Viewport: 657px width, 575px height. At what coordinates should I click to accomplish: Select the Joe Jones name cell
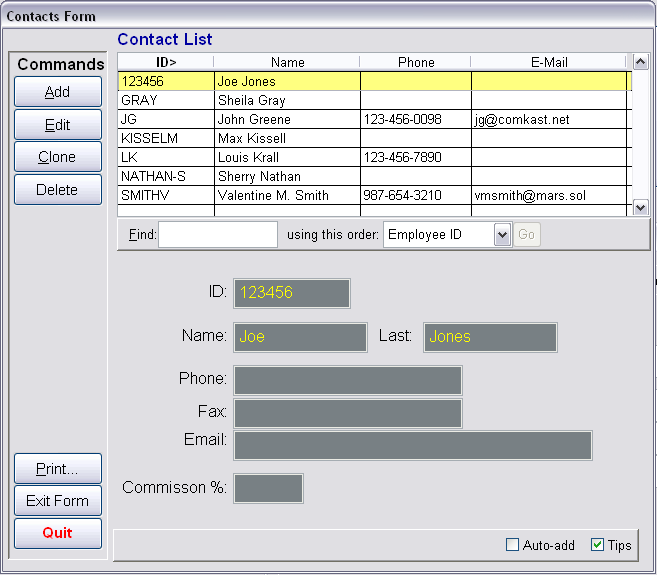click(287, 81)
